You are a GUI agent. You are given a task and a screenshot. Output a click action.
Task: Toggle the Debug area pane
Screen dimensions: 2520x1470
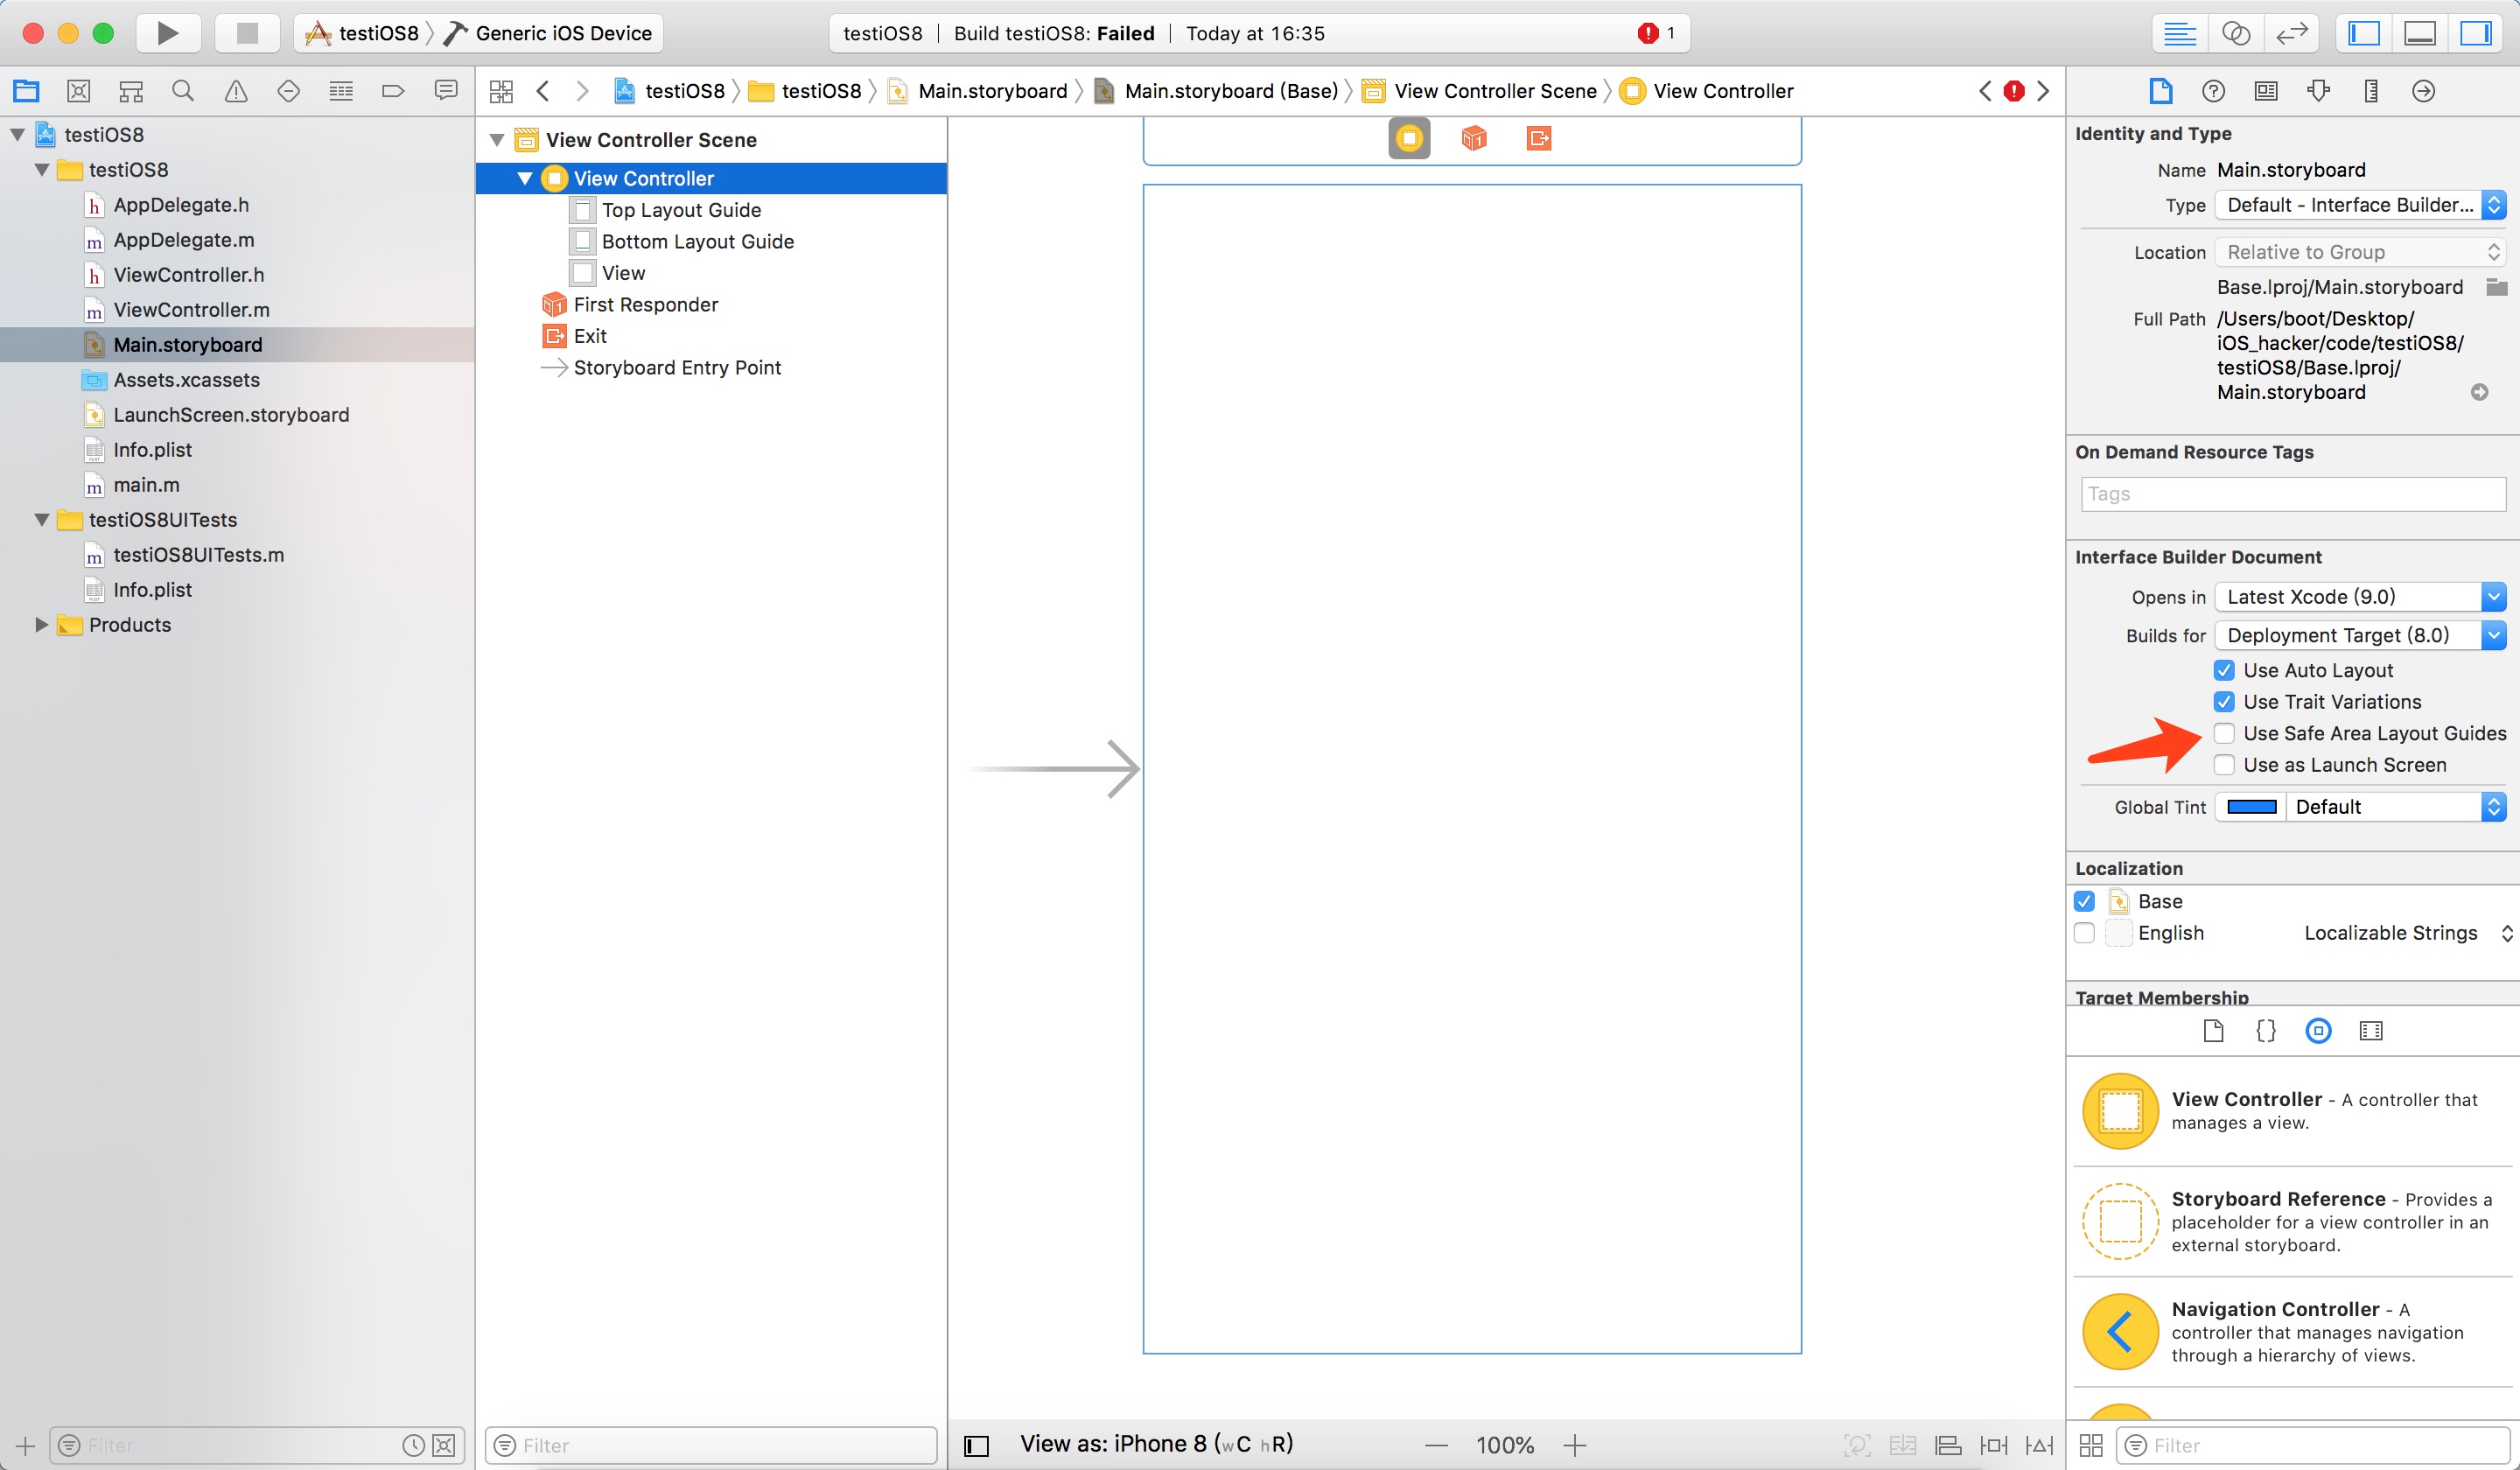click(x=2419, y=33)
